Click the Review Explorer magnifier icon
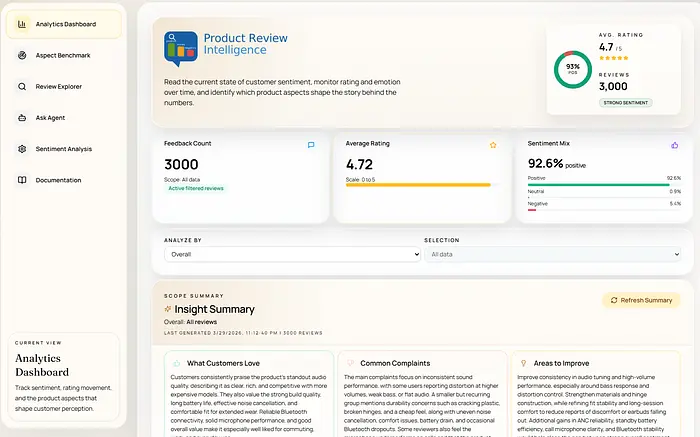This screenshot has width=700, height=437. coord(22,87)
